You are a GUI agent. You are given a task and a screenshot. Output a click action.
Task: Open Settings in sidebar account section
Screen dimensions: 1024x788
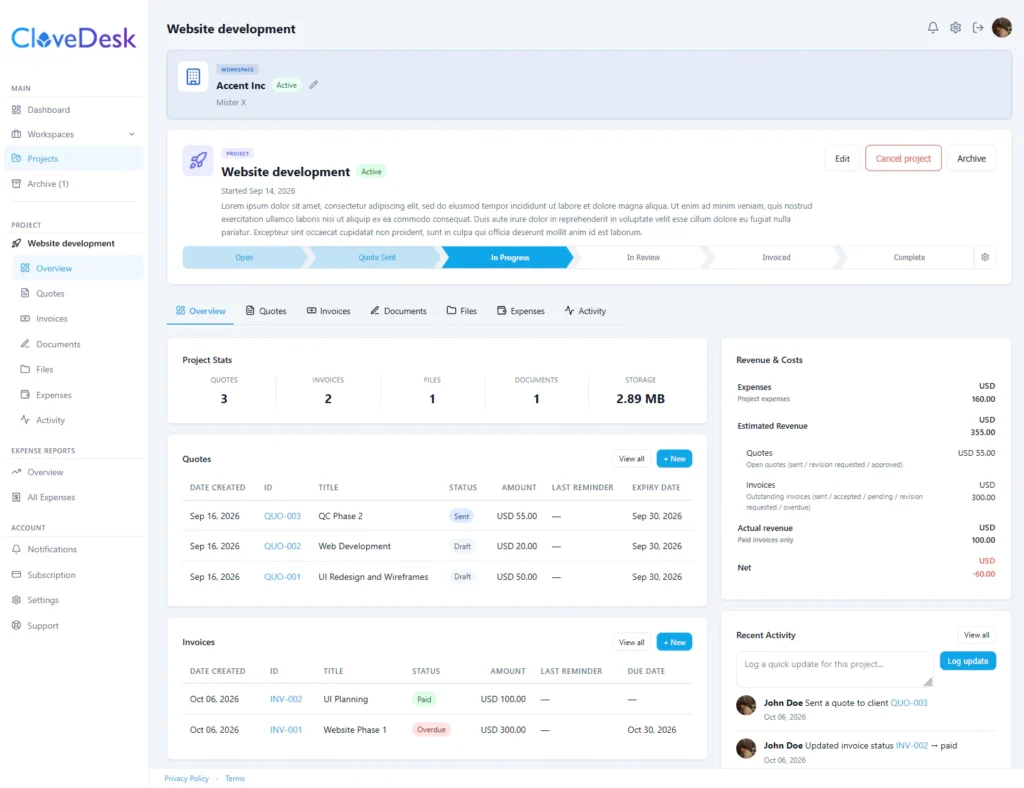pos(74,600)
